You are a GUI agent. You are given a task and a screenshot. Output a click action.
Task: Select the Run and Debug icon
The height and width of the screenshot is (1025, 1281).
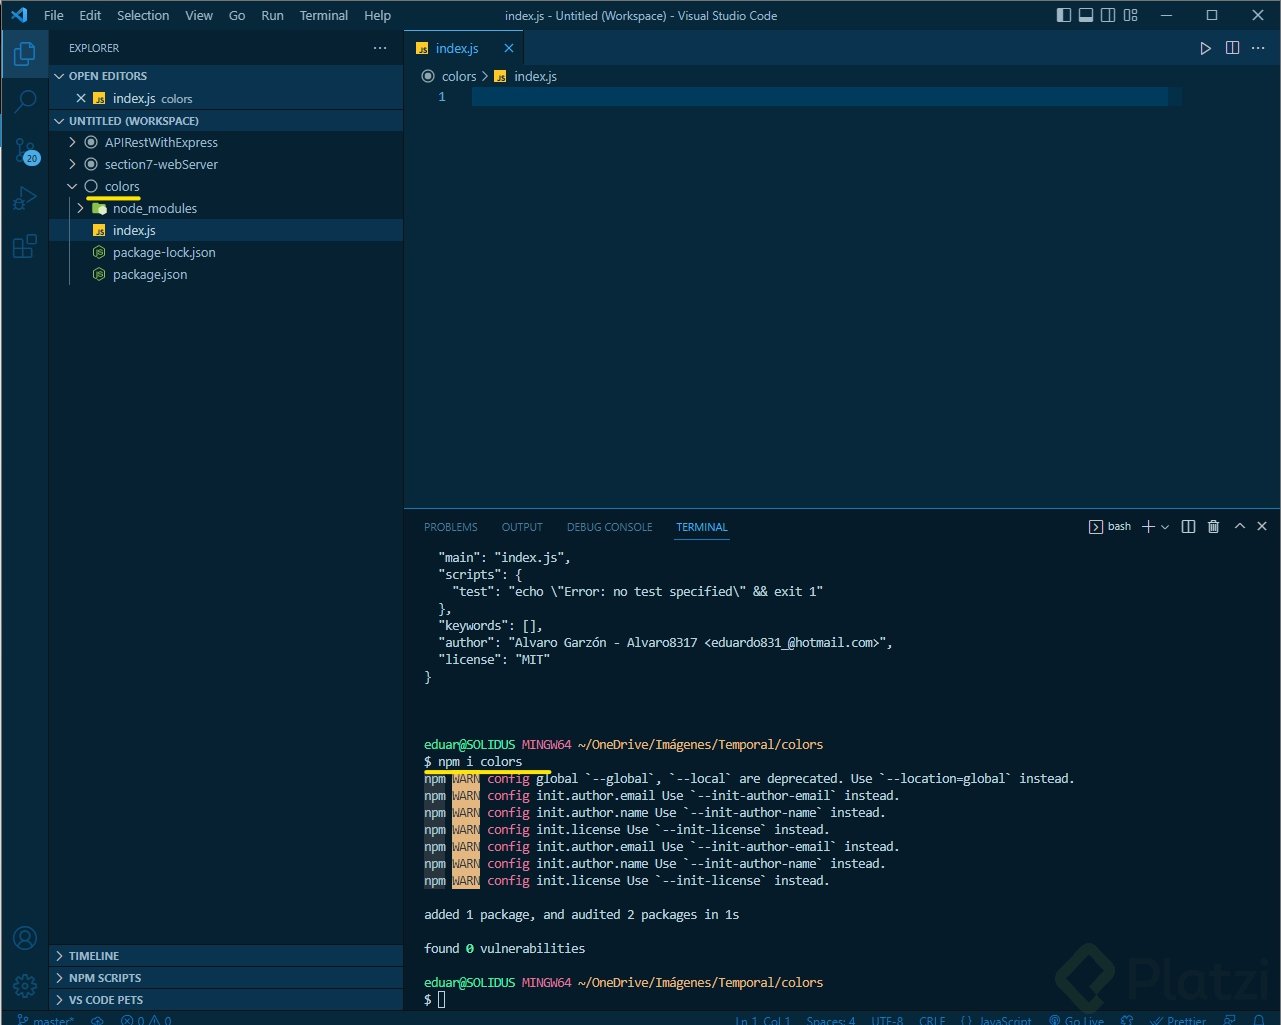tap(25, 198)
